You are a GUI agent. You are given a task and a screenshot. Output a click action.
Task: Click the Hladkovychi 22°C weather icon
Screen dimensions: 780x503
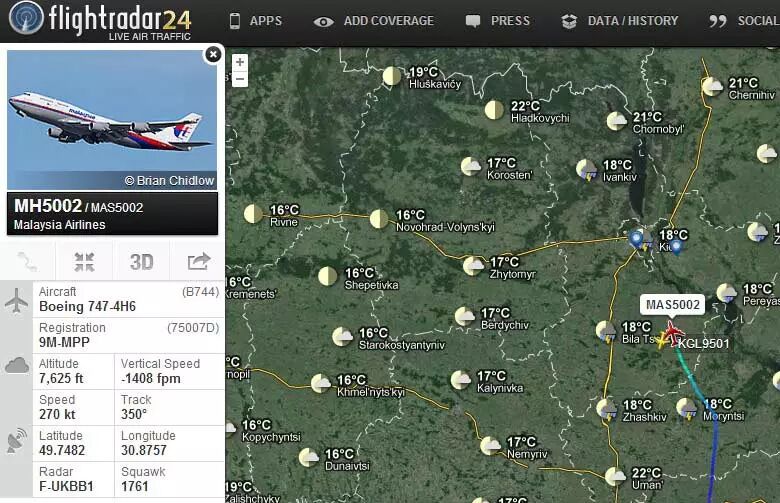494,110
